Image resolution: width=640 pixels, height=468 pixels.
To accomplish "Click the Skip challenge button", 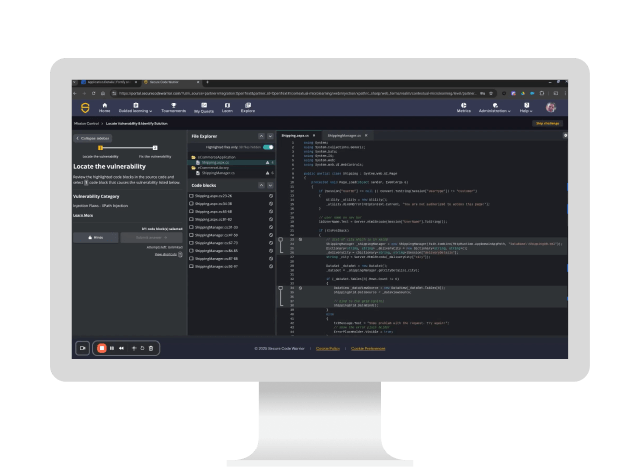I will (547, 123).
